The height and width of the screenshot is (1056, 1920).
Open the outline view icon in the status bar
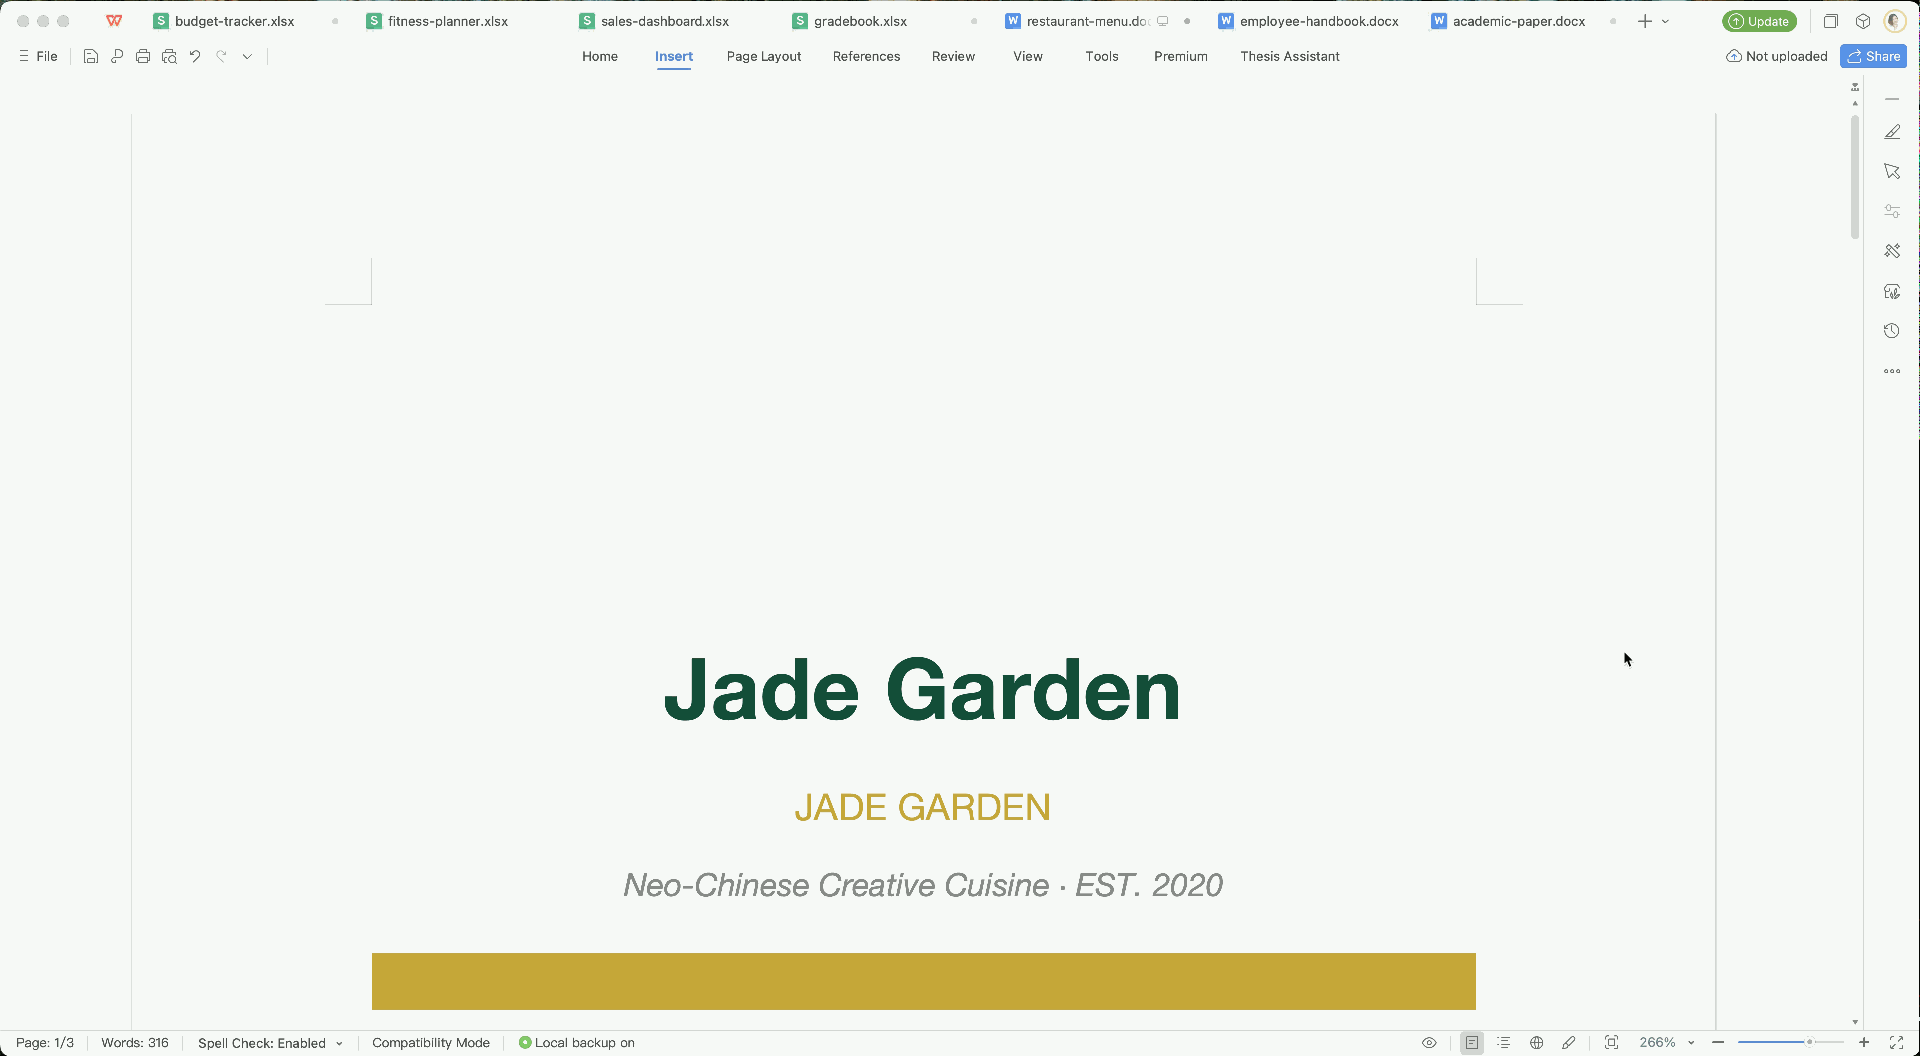(x=1505, y=1042)
